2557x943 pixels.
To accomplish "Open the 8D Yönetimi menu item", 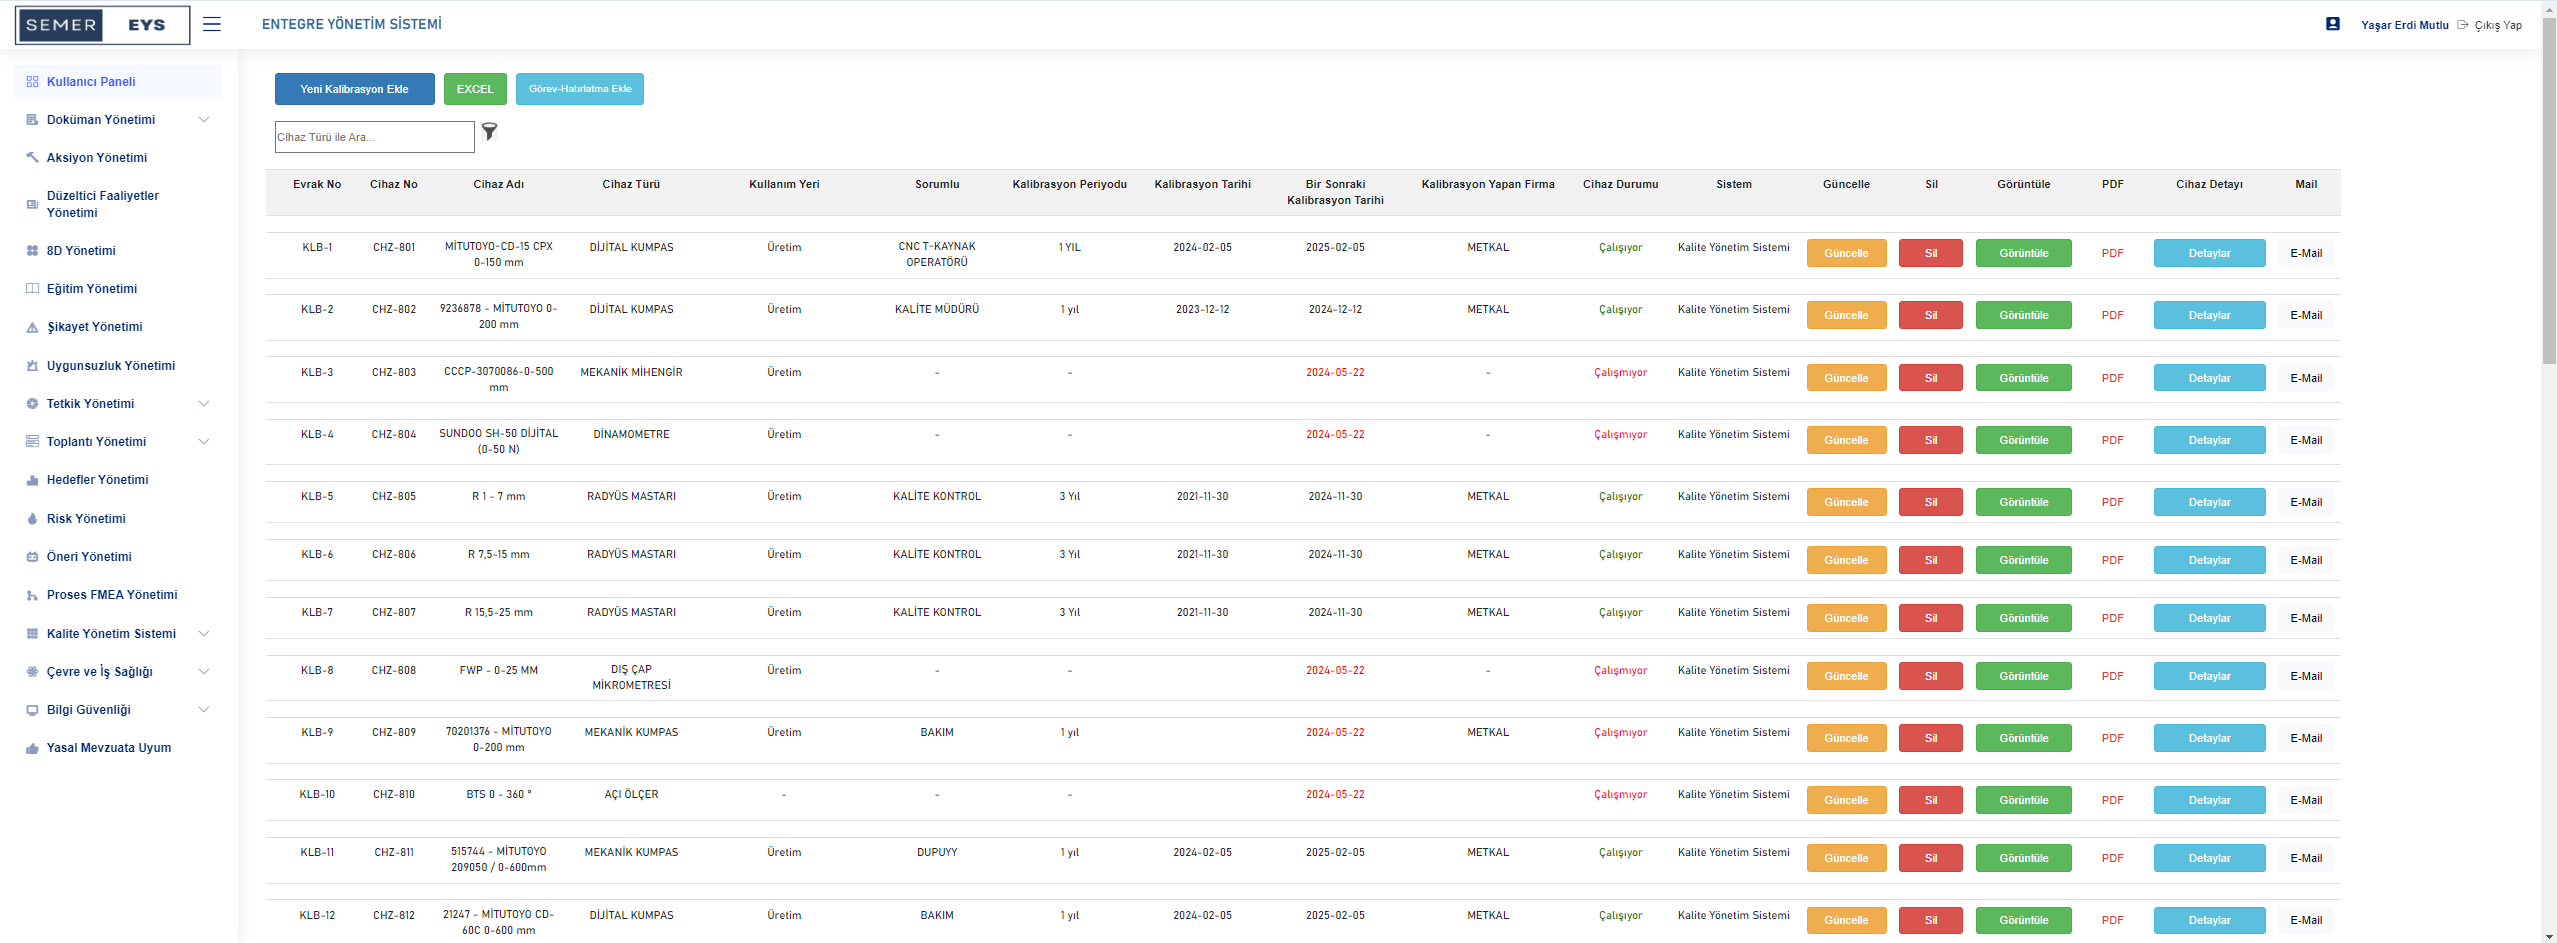I will pos(81,251).
